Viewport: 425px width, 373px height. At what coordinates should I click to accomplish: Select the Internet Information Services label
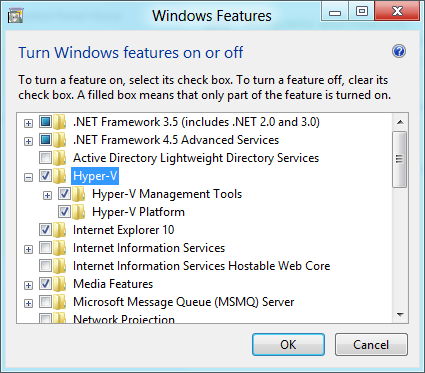tap(149, 248)
